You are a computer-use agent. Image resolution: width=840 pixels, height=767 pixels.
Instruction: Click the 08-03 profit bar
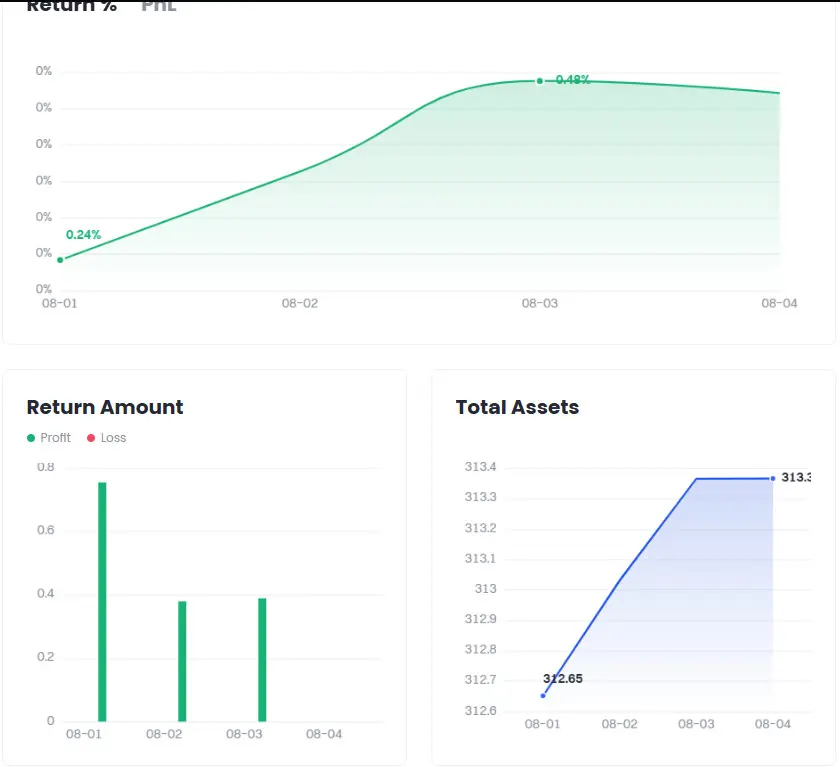click(262, 659)
